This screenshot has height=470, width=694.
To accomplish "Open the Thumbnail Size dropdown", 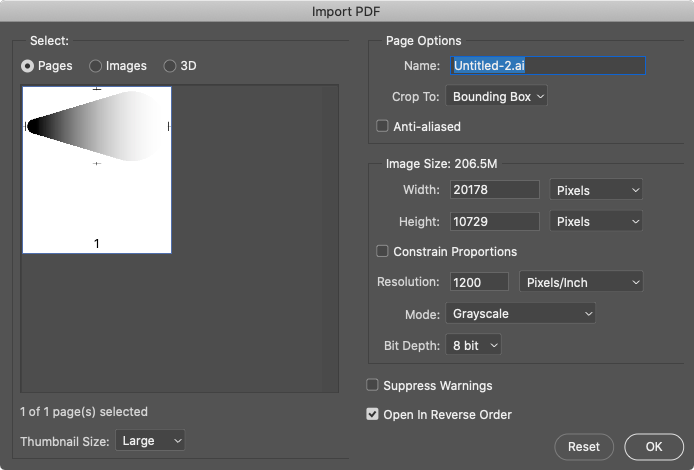I will [x=150, y=440].
